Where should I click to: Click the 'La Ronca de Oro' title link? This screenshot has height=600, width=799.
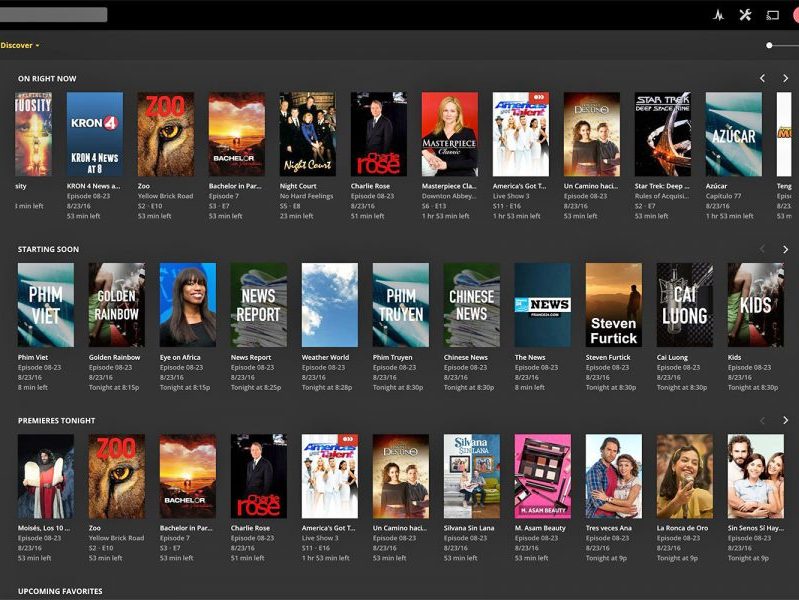pos(682,528)
